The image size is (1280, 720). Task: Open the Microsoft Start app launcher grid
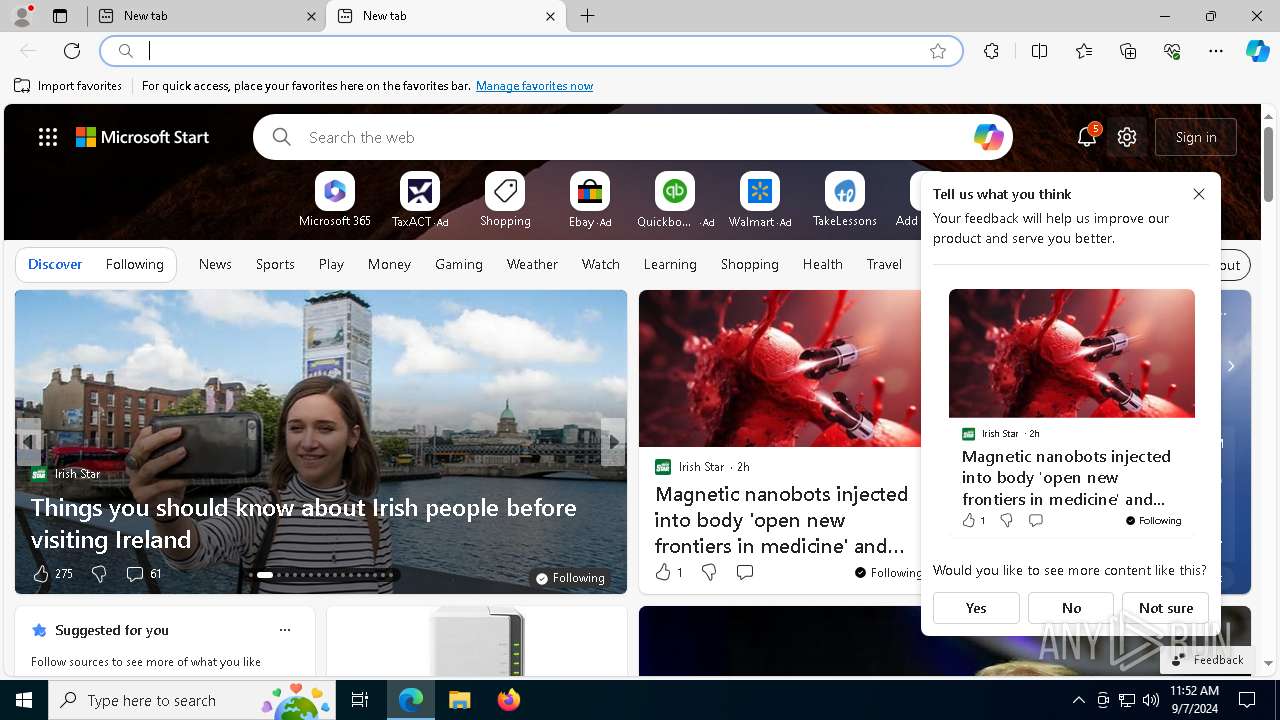pos(48,137)
